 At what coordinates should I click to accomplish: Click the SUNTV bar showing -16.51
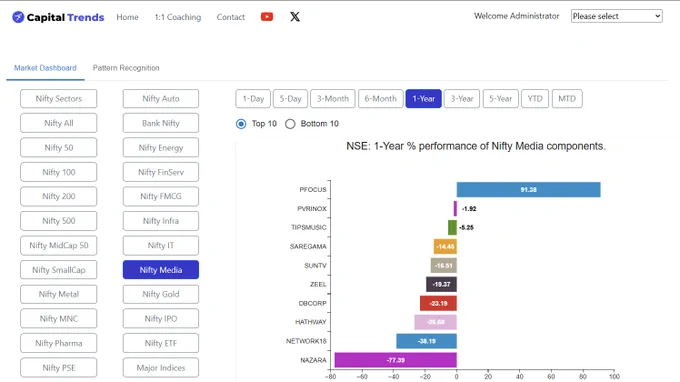[443, 266]
